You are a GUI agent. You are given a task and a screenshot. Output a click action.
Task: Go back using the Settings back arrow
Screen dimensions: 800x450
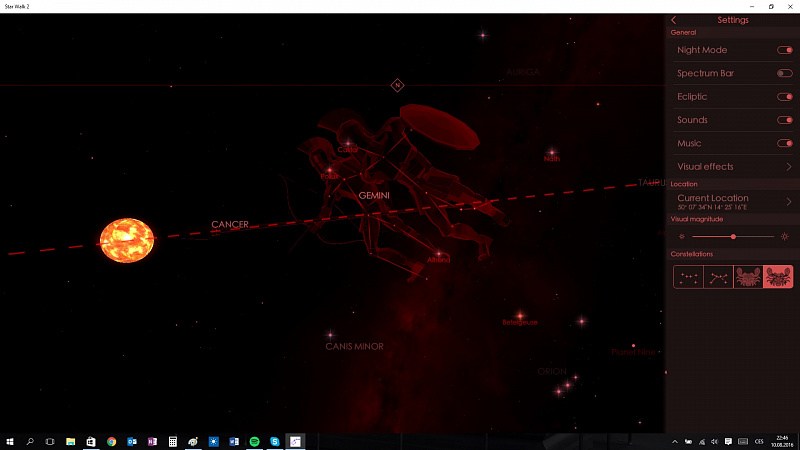(x=673, y=20)
